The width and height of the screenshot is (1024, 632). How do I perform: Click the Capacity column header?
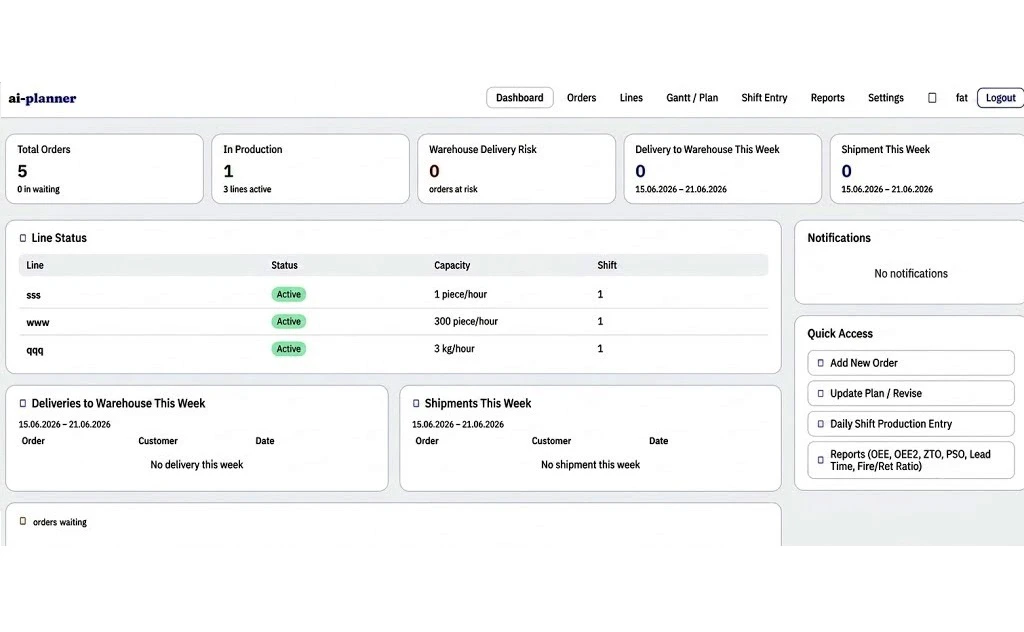point(452,265)
